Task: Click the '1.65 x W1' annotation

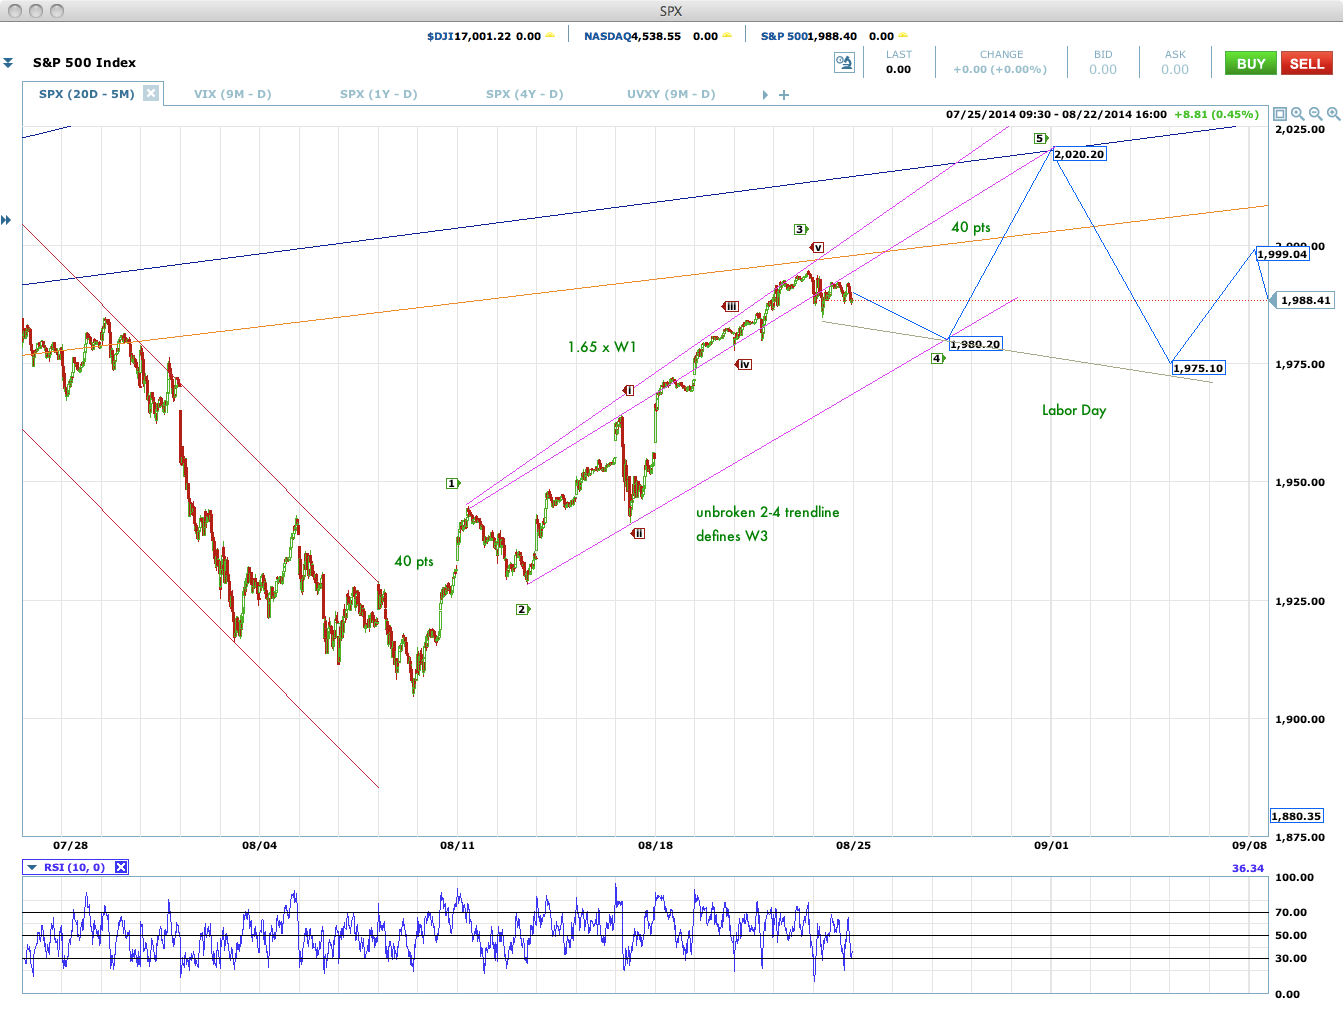Action: click(602, 347)
